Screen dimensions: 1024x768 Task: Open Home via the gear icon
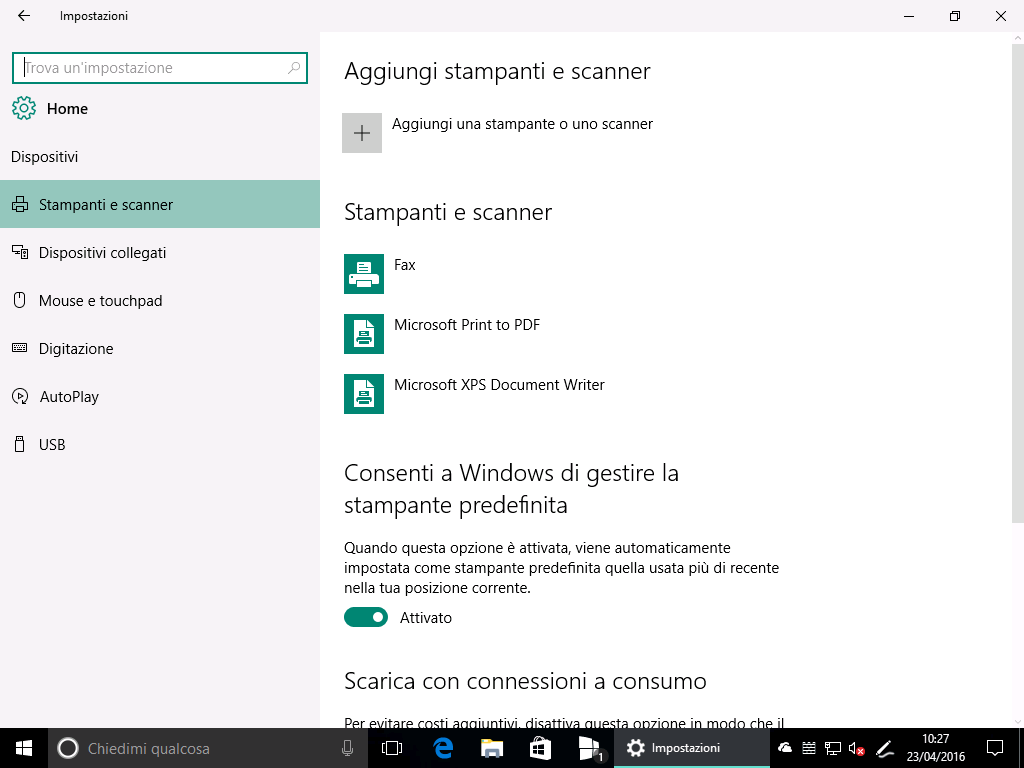pyautogui.click(x=24, y=108)
